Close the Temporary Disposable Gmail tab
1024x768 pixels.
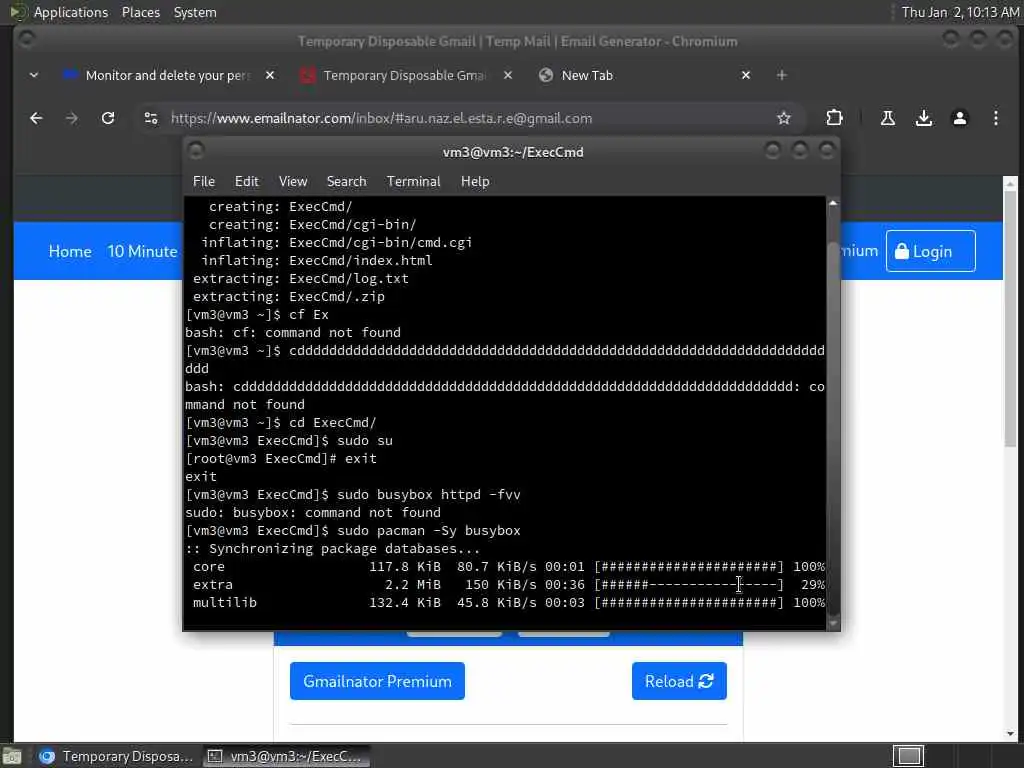point(507,75)
